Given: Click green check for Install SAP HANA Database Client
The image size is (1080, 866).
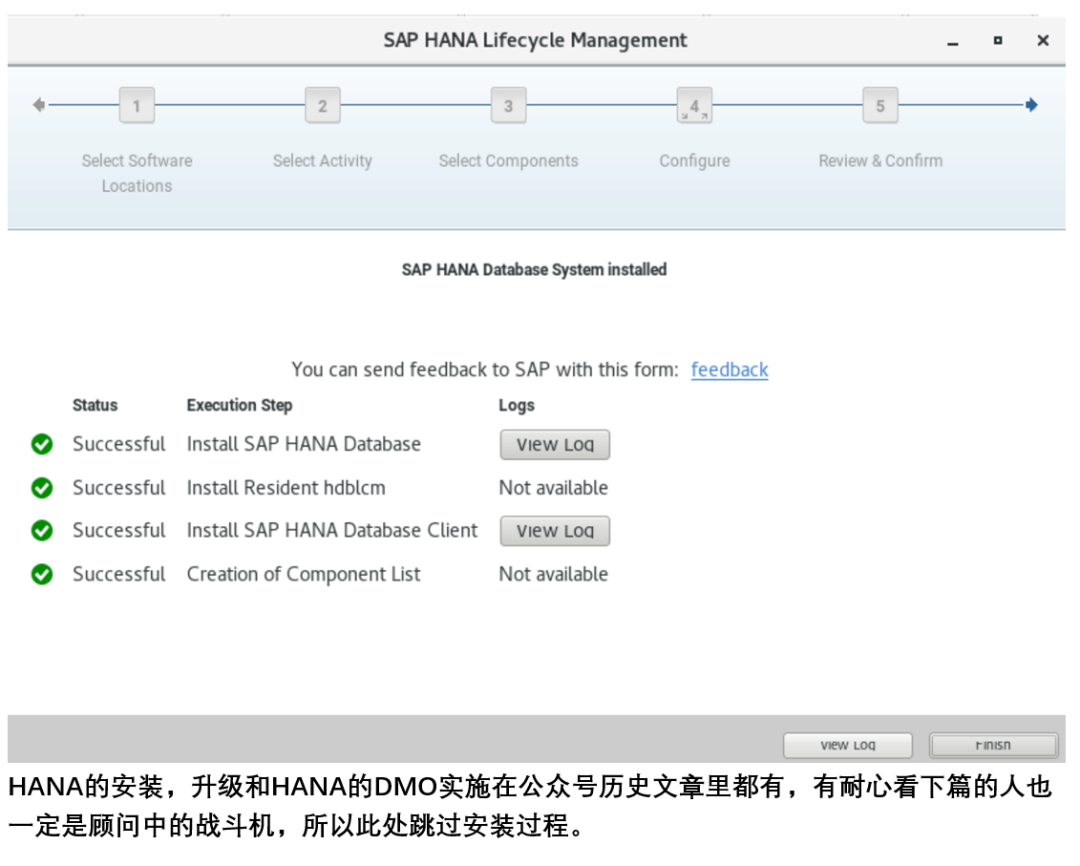Looking at the screenshot, I should point(42,530).
